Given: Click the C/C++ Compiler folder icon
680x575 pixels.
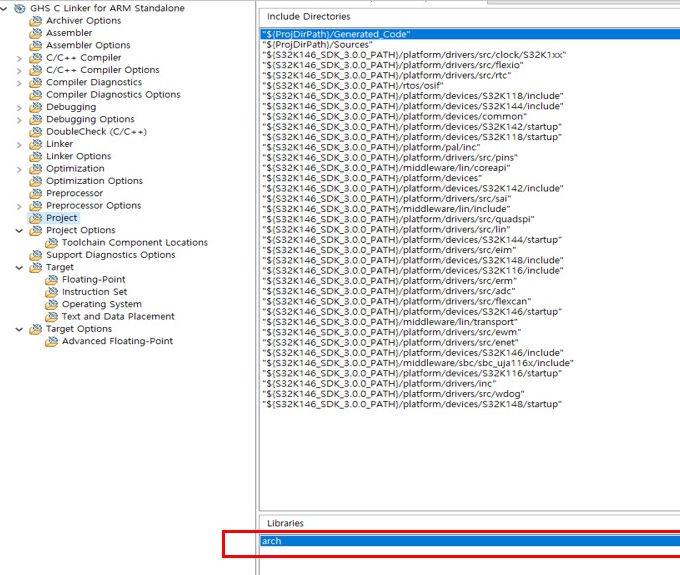Looking at the screenshot, I should tap(36, 58).
